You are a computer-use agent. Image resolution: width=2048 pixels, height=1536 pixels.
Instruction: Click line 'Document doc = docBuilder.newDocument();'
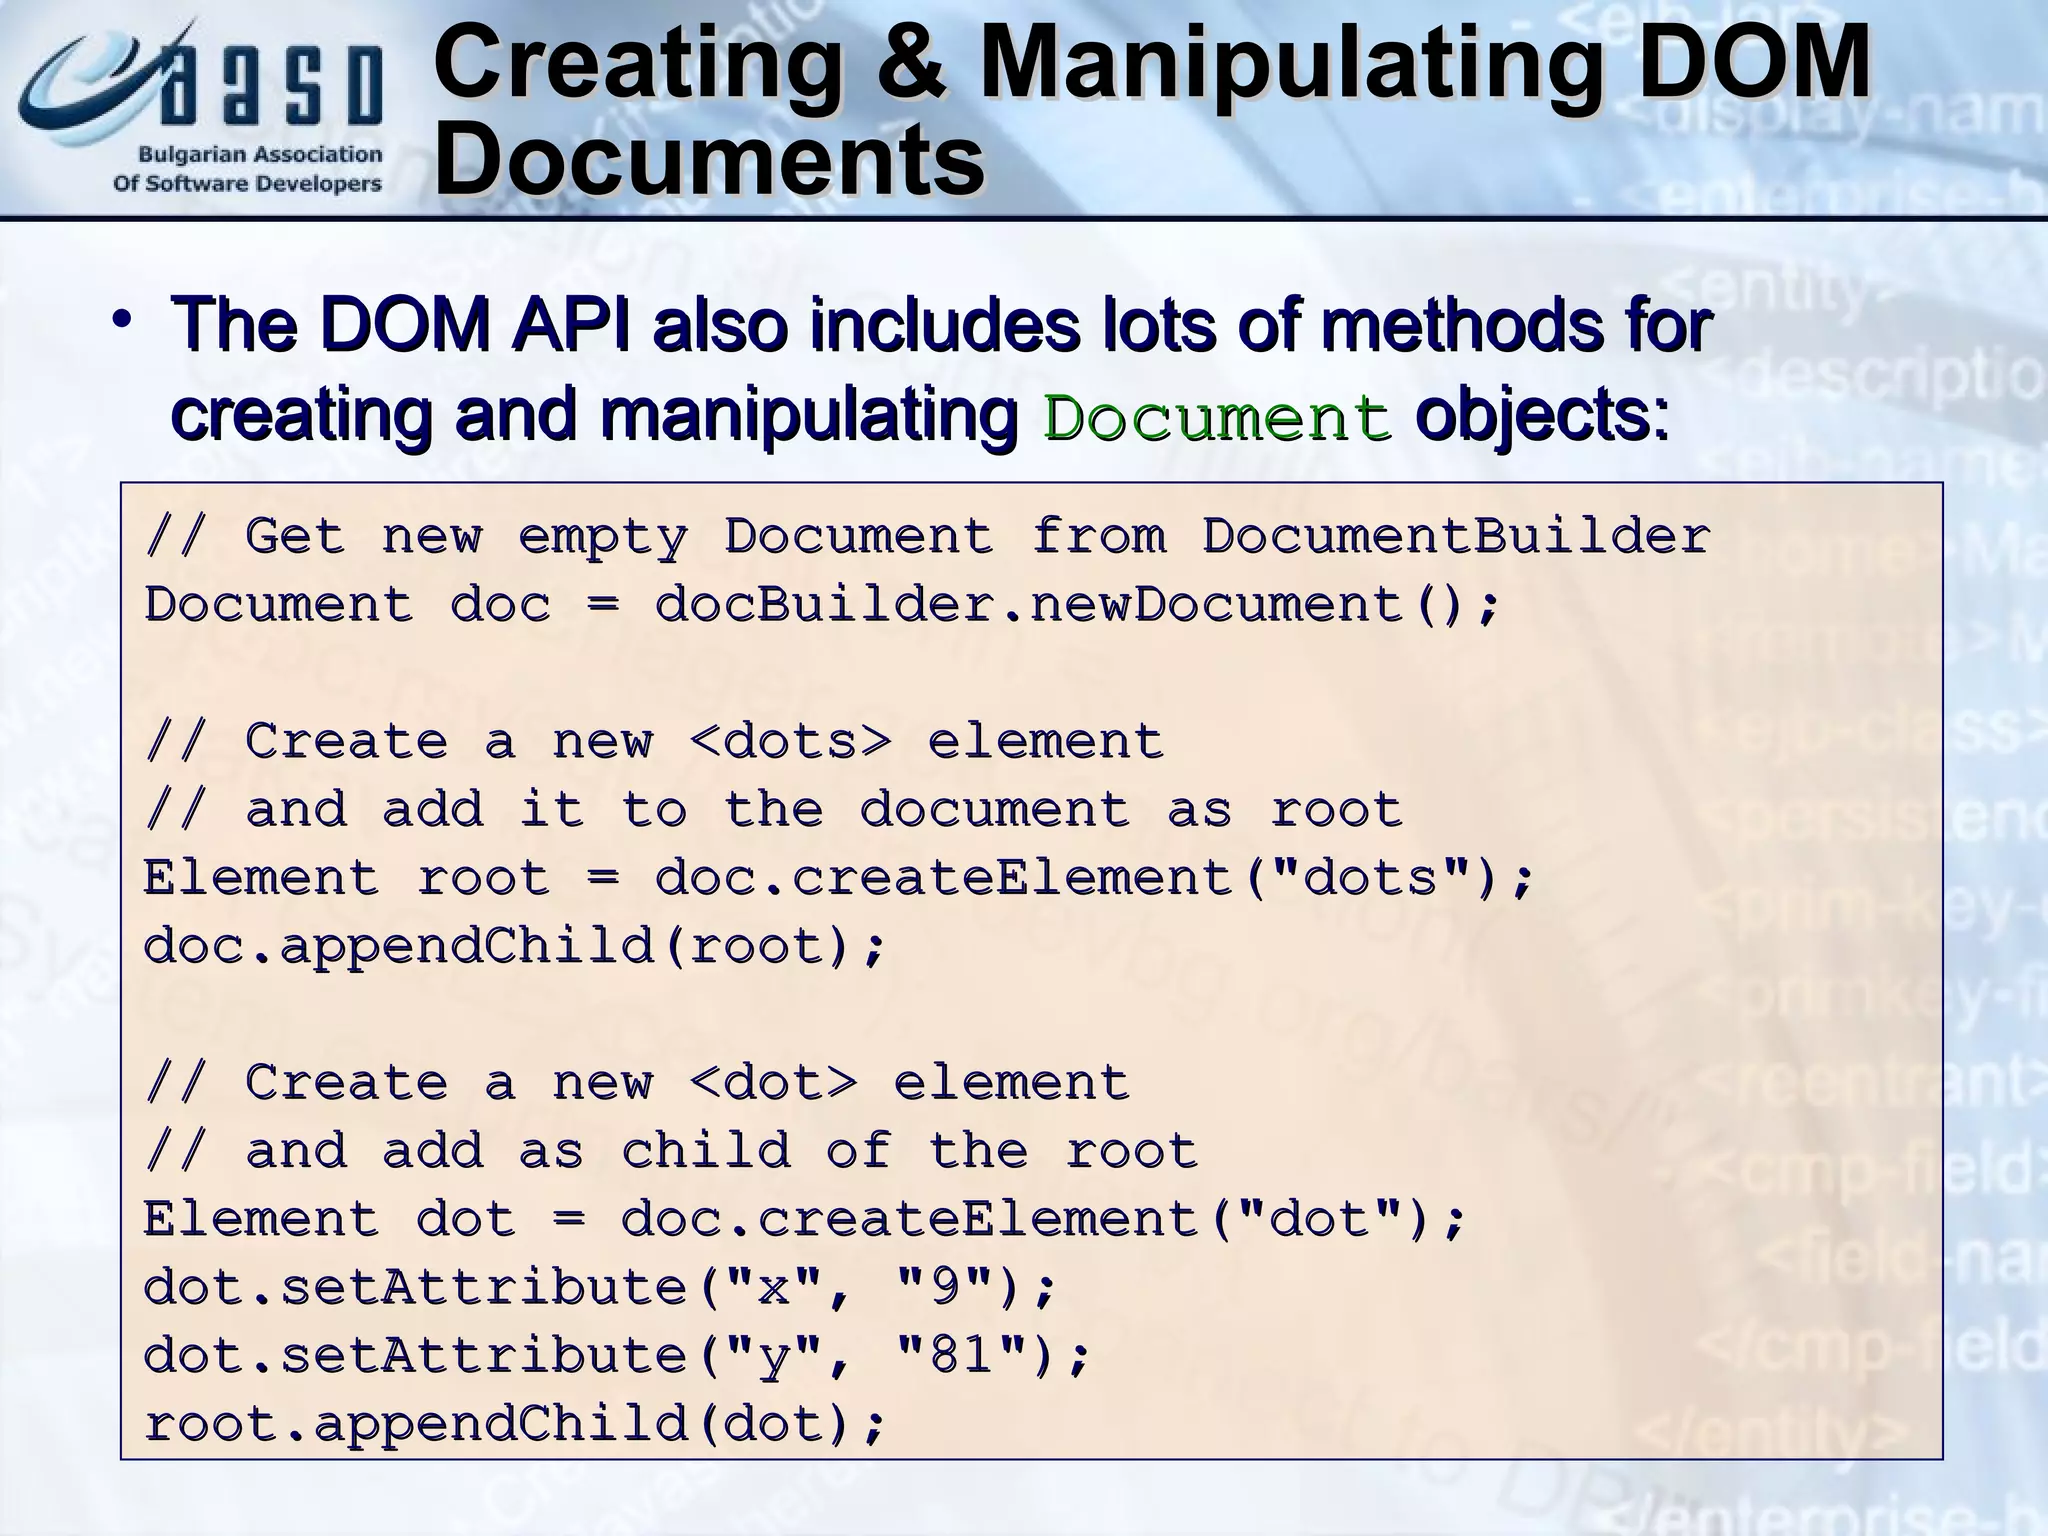tap(822, 606)
